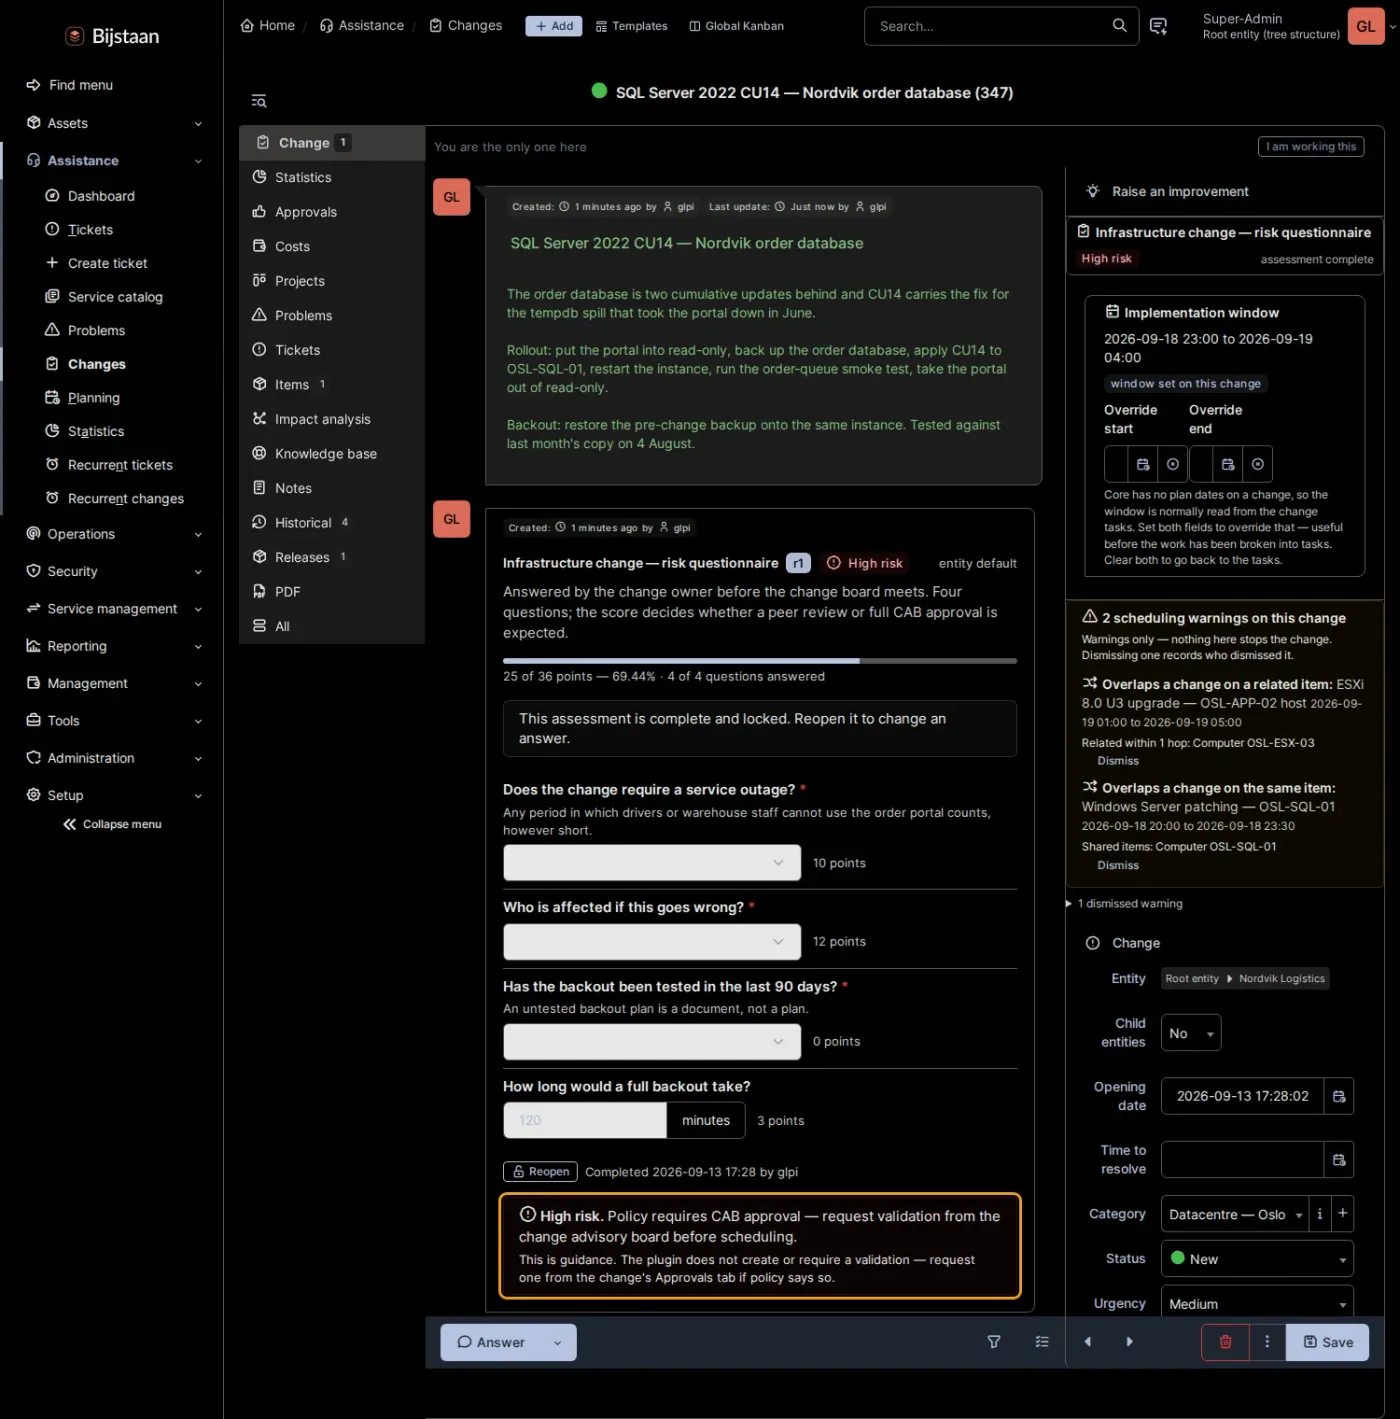Toggle the 1 dismissed warning disclosure
This screenshot has height=1419, width=1400.
[x=1125, y=904]
